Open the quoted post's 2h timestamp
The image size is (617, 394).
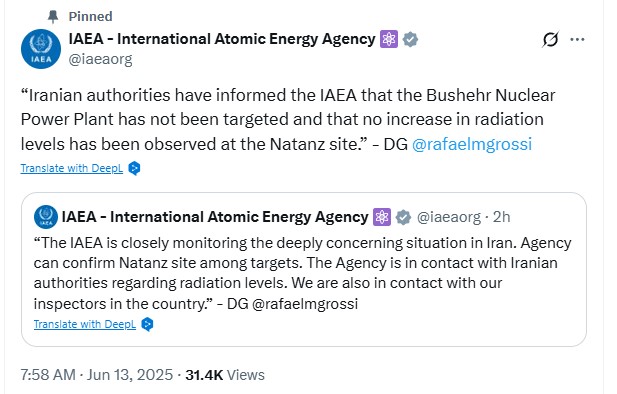[x=502, y=217]
